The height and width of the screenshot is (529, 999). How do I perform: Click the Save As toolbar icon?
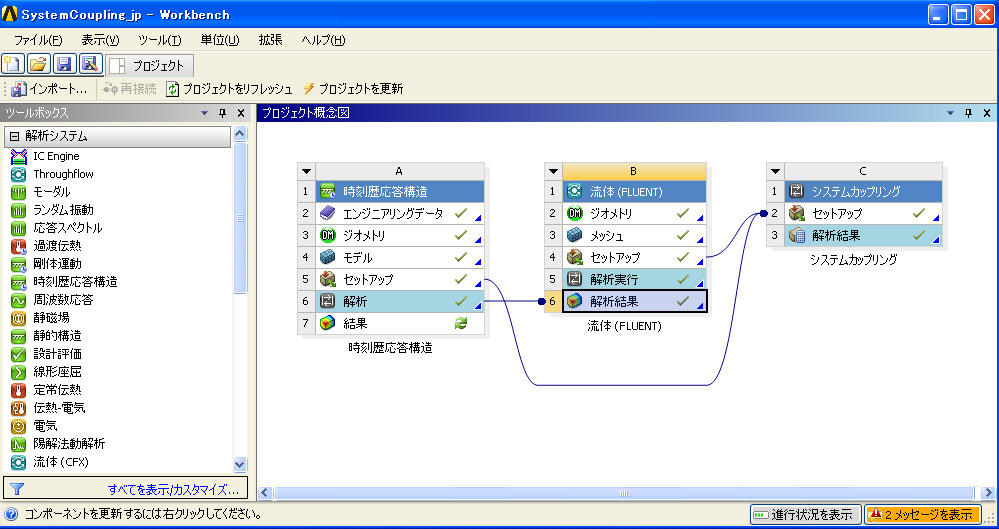click(x=90, y=64)
